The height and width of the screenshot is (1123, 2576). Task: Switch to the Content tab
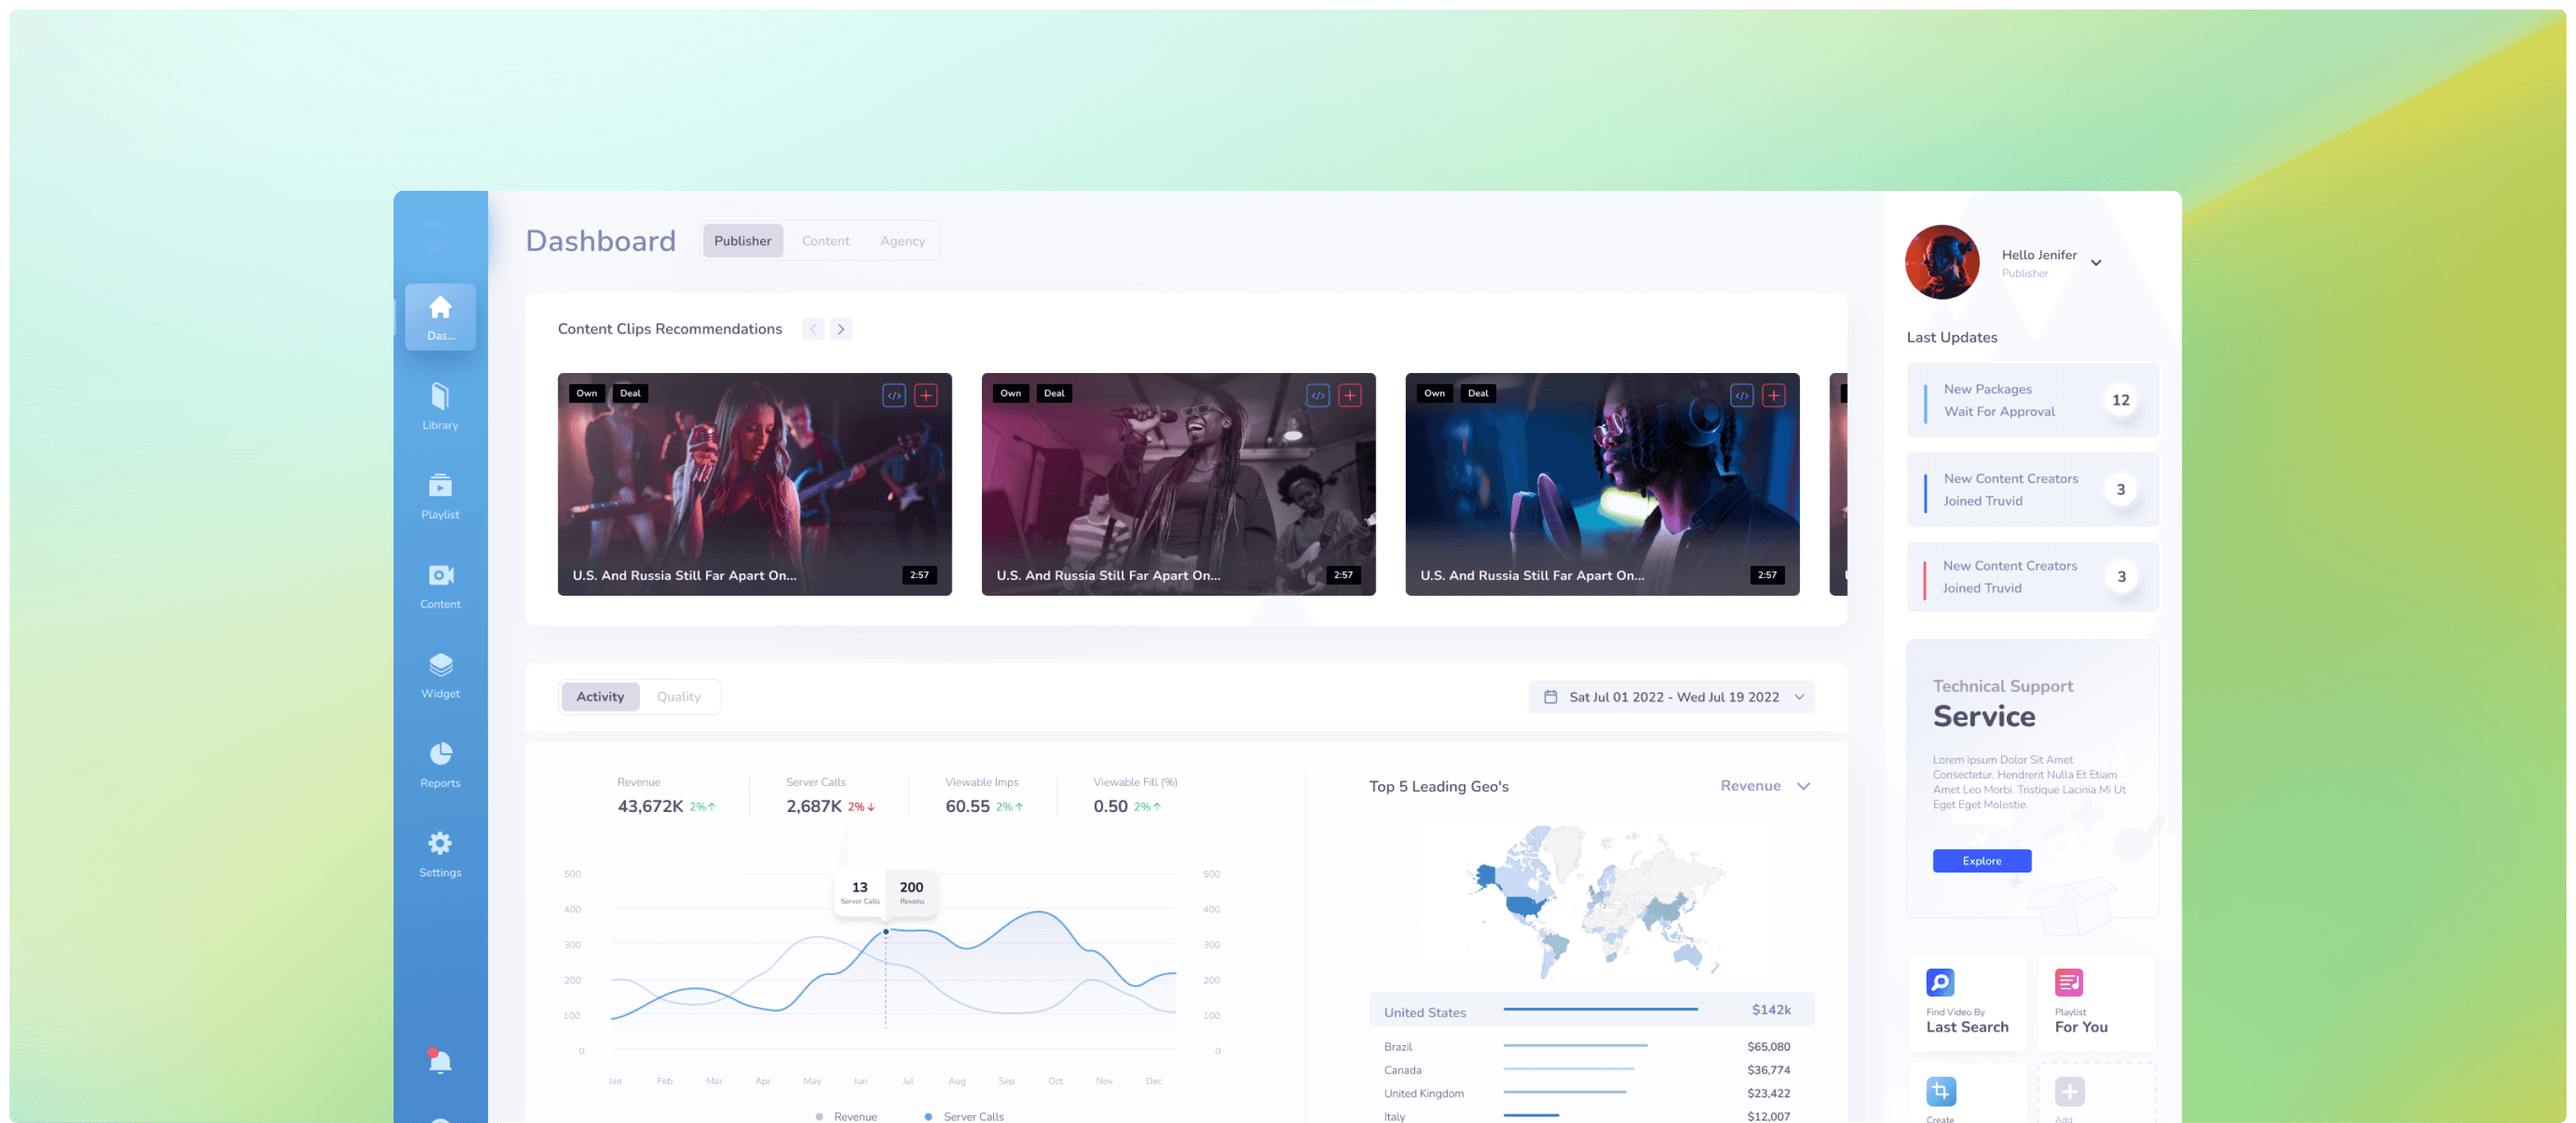[825, 241]
